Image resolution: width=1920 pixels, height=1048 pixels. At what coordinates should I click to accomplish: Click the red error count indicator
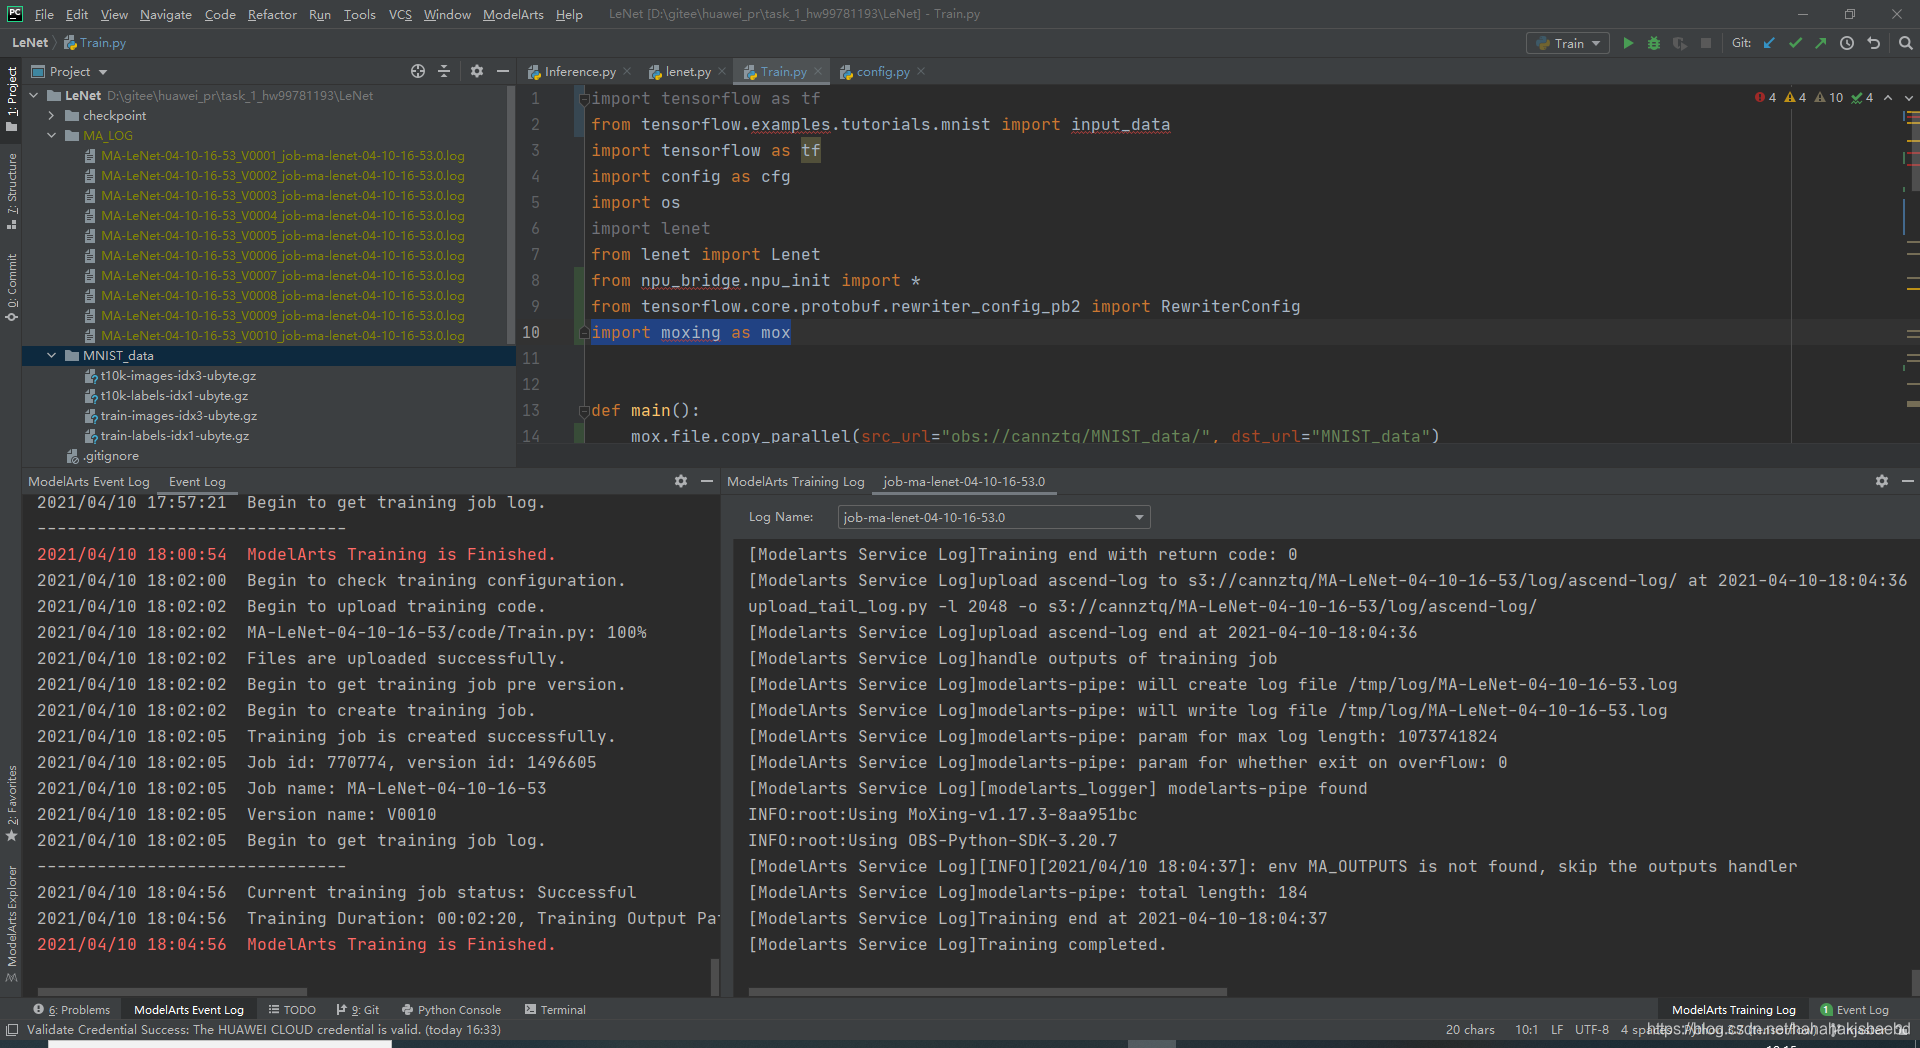coord(1765,98)
